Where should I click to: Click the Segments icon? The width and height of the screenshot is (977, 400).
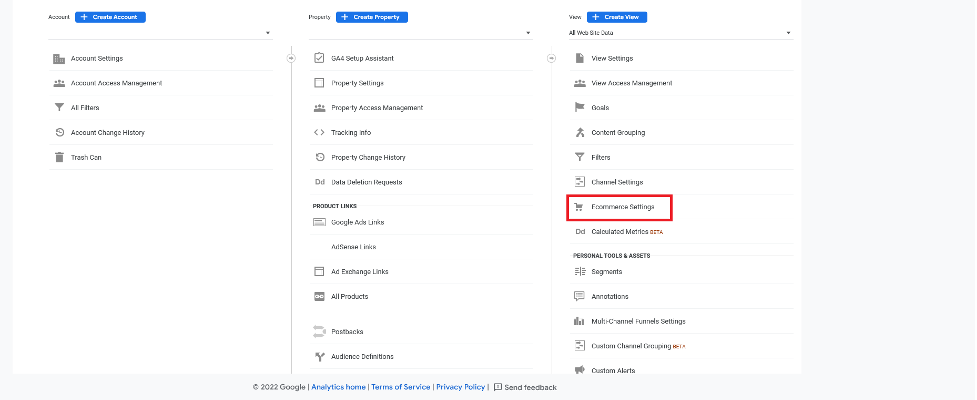pyautogui.click(x=579, y=272)
